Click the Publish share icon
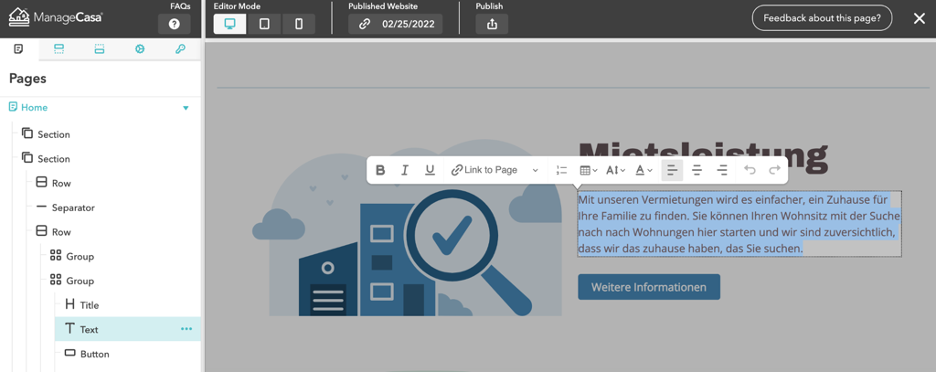Image resolution: width=936 pixels, height=372 pixels. coord(492,24)
